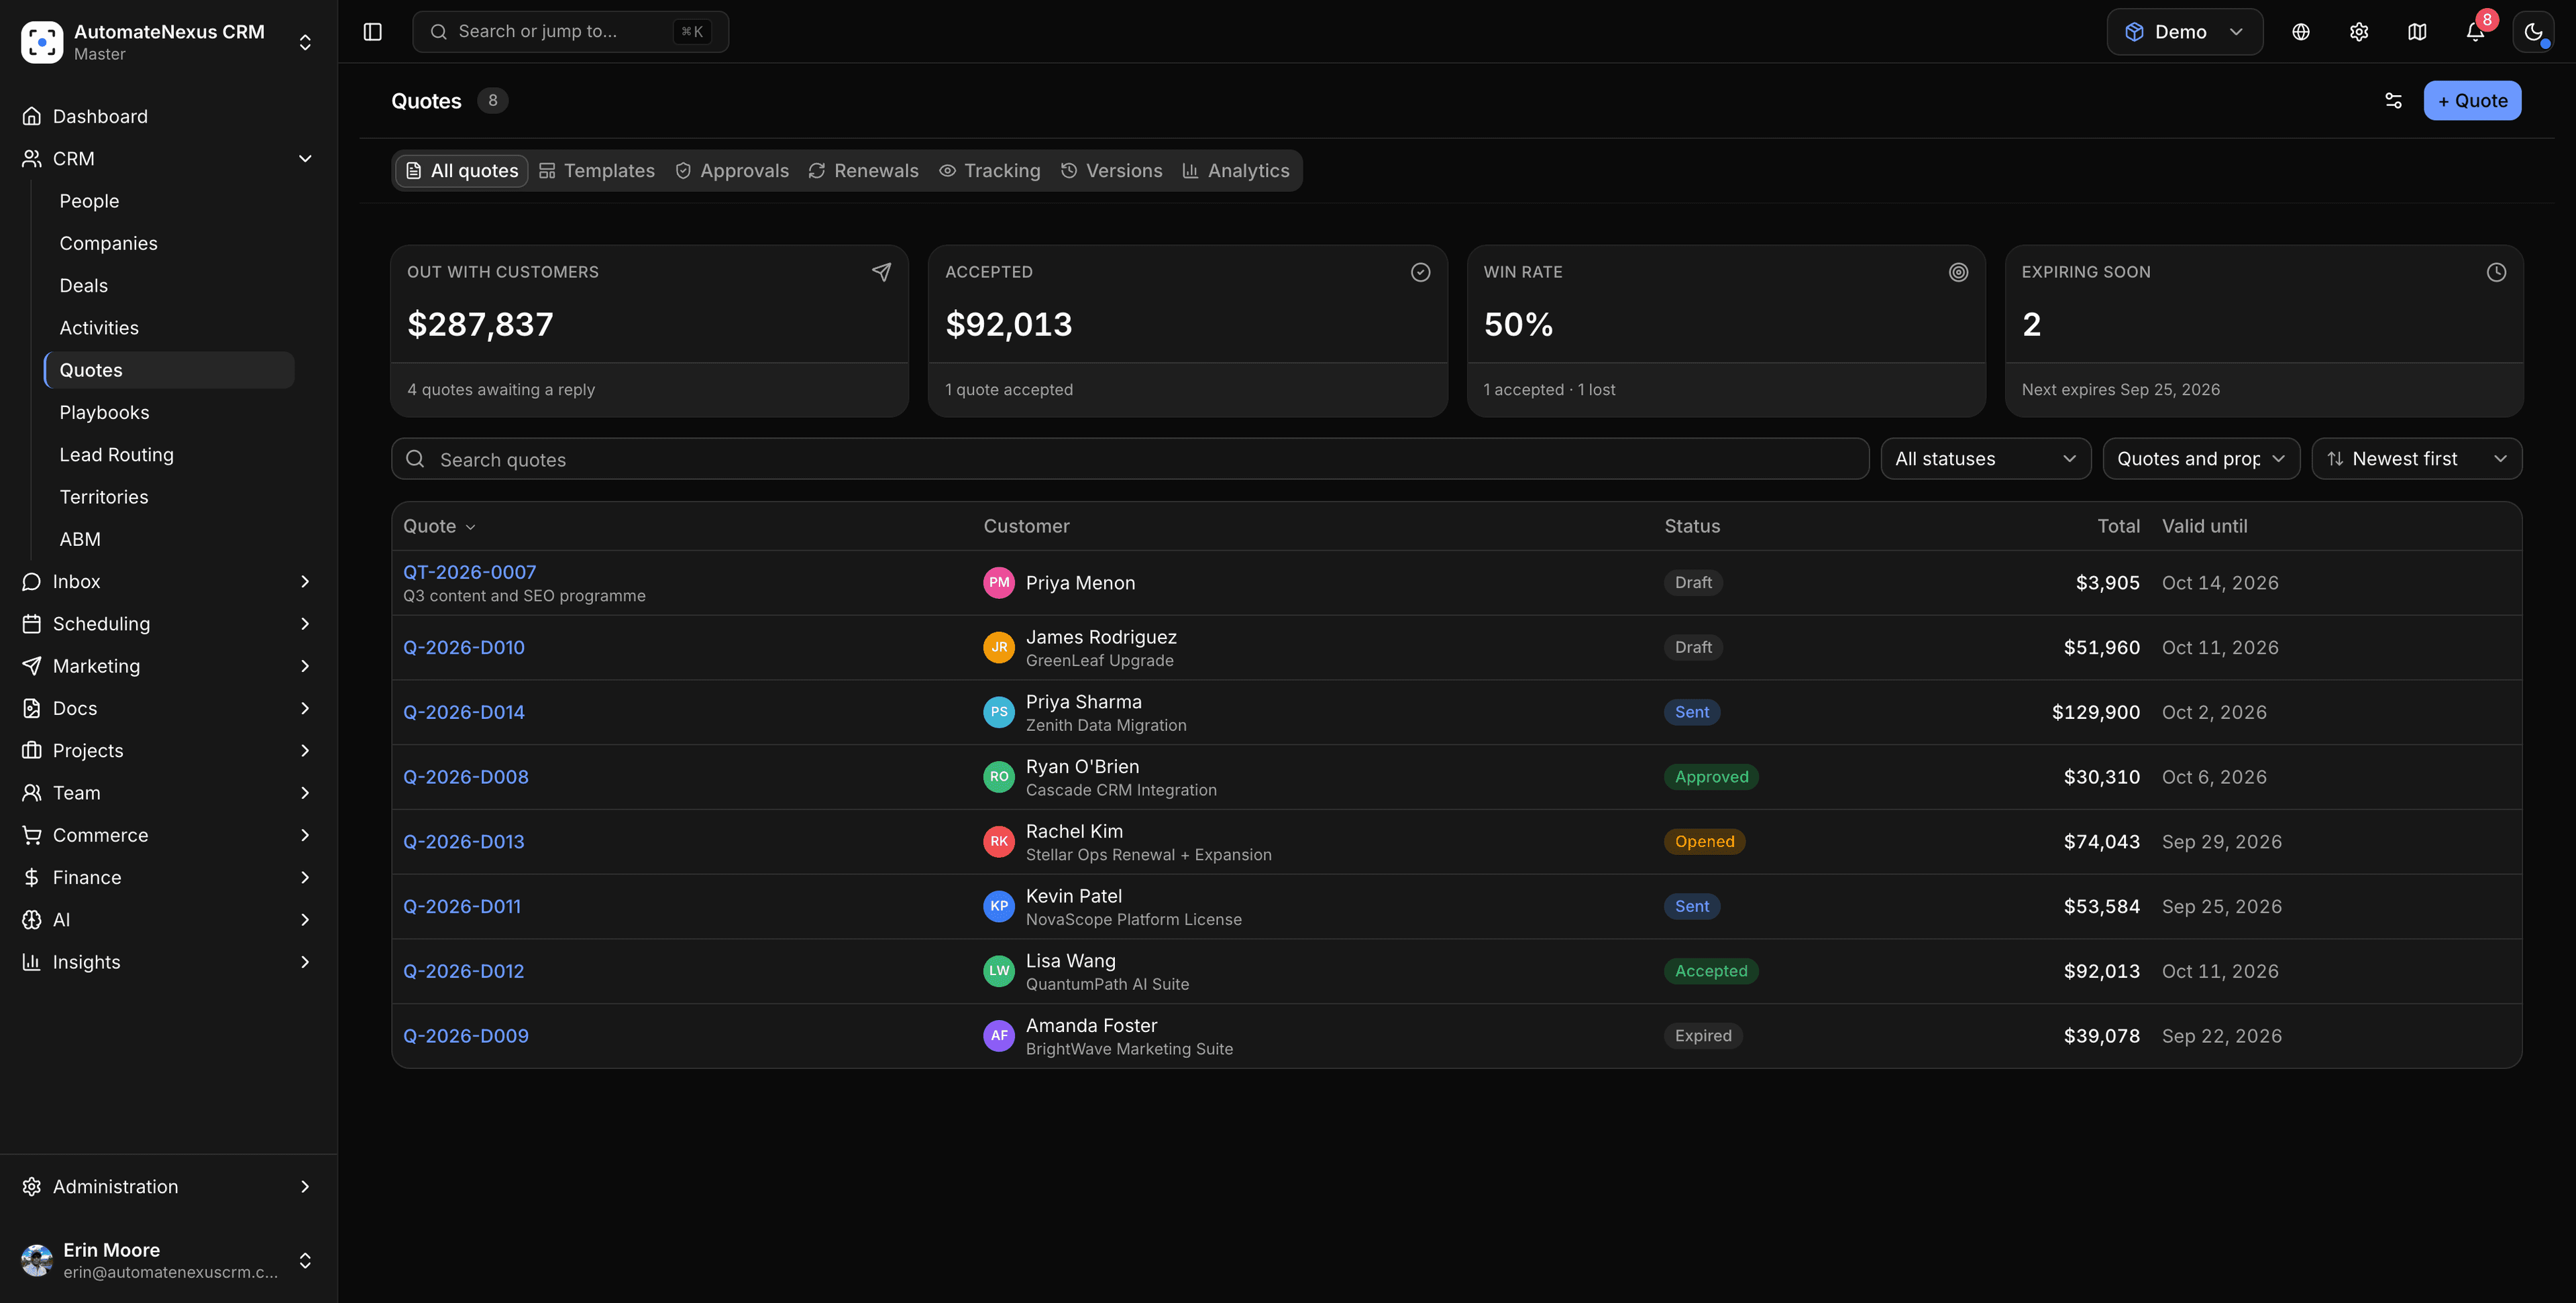Click Priya Menon's PM avatar
Image resolution: width=2576 pixels, height=1303 pixels.
999,583
